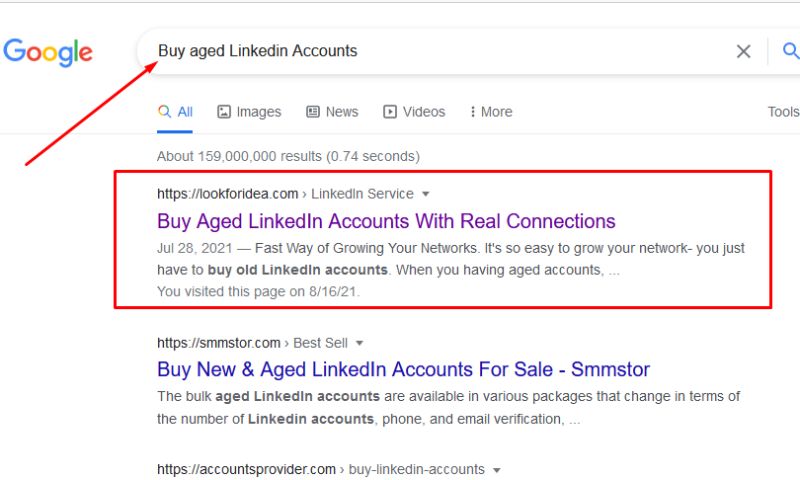The height and width of the screenshot is (480, 800).
Task: Click the Google logo
Action: [47, 52]
